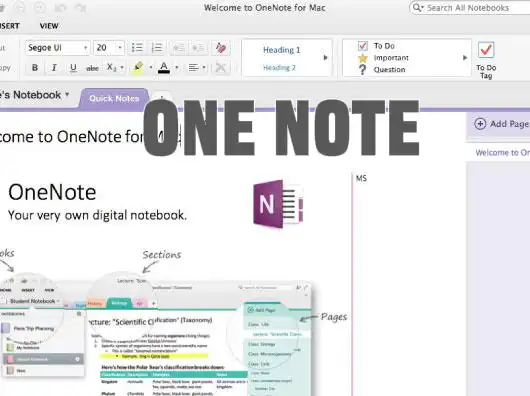
Task: Insert a bulleted list
Action: tap(137, 48)
